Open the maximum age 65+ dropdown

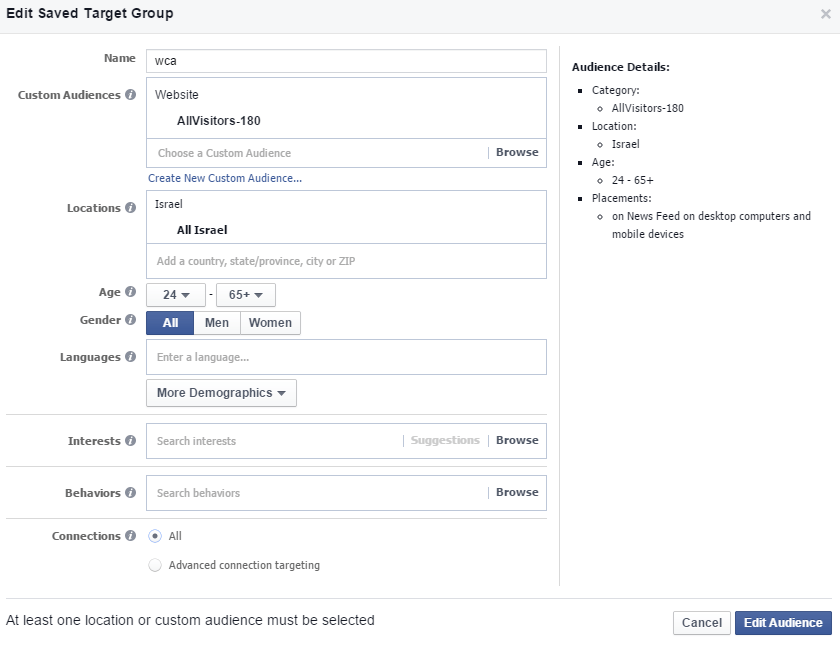click(x=245, y=295)
